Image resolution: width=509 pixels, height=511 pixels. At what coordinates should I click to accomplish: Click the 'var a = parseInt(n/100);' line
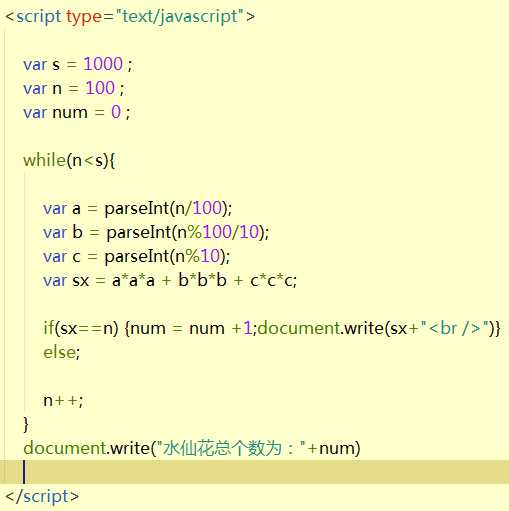137,209
